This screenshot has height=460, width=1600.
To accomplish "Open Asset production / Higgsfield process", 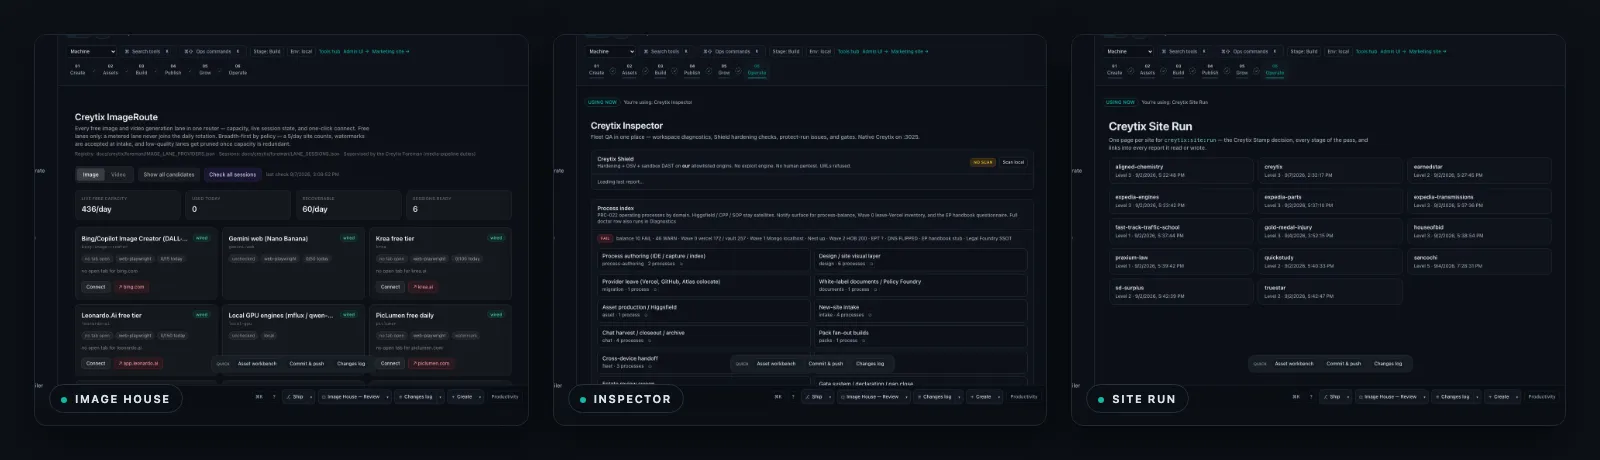I will [x=703, y=311].
